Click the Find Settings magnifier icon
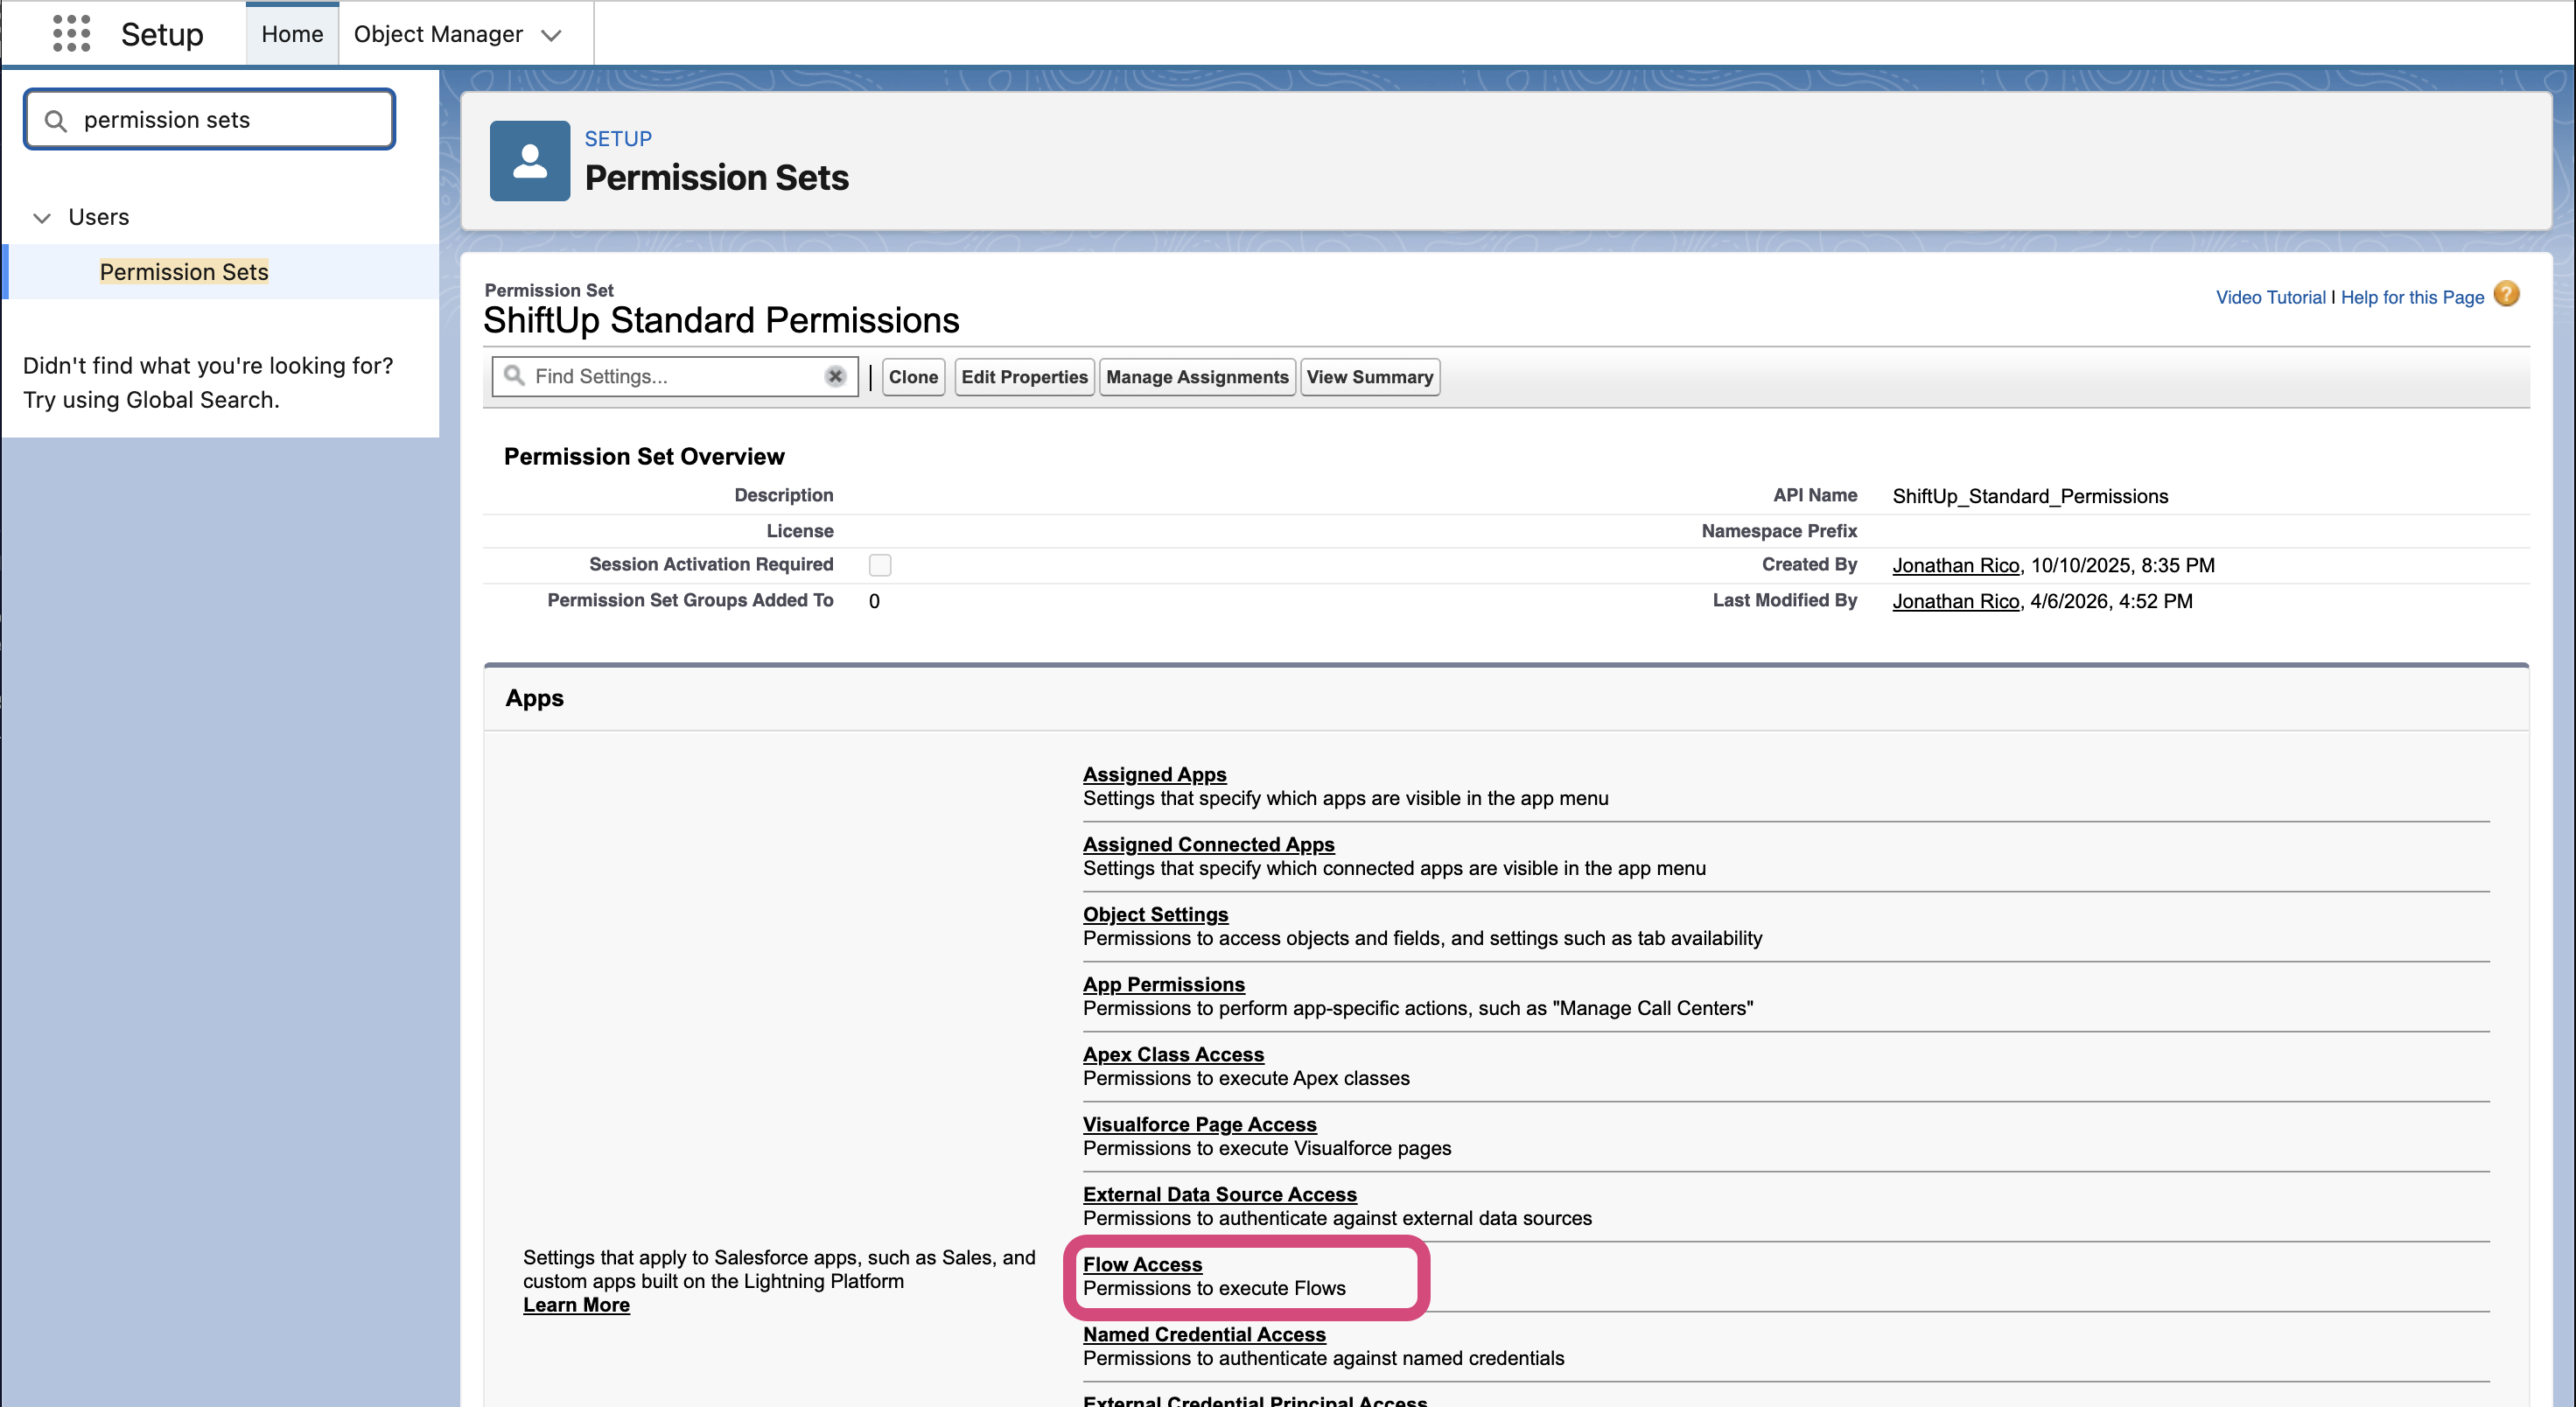This screenshot has width=2576, height=1407. tap(514, 376)
